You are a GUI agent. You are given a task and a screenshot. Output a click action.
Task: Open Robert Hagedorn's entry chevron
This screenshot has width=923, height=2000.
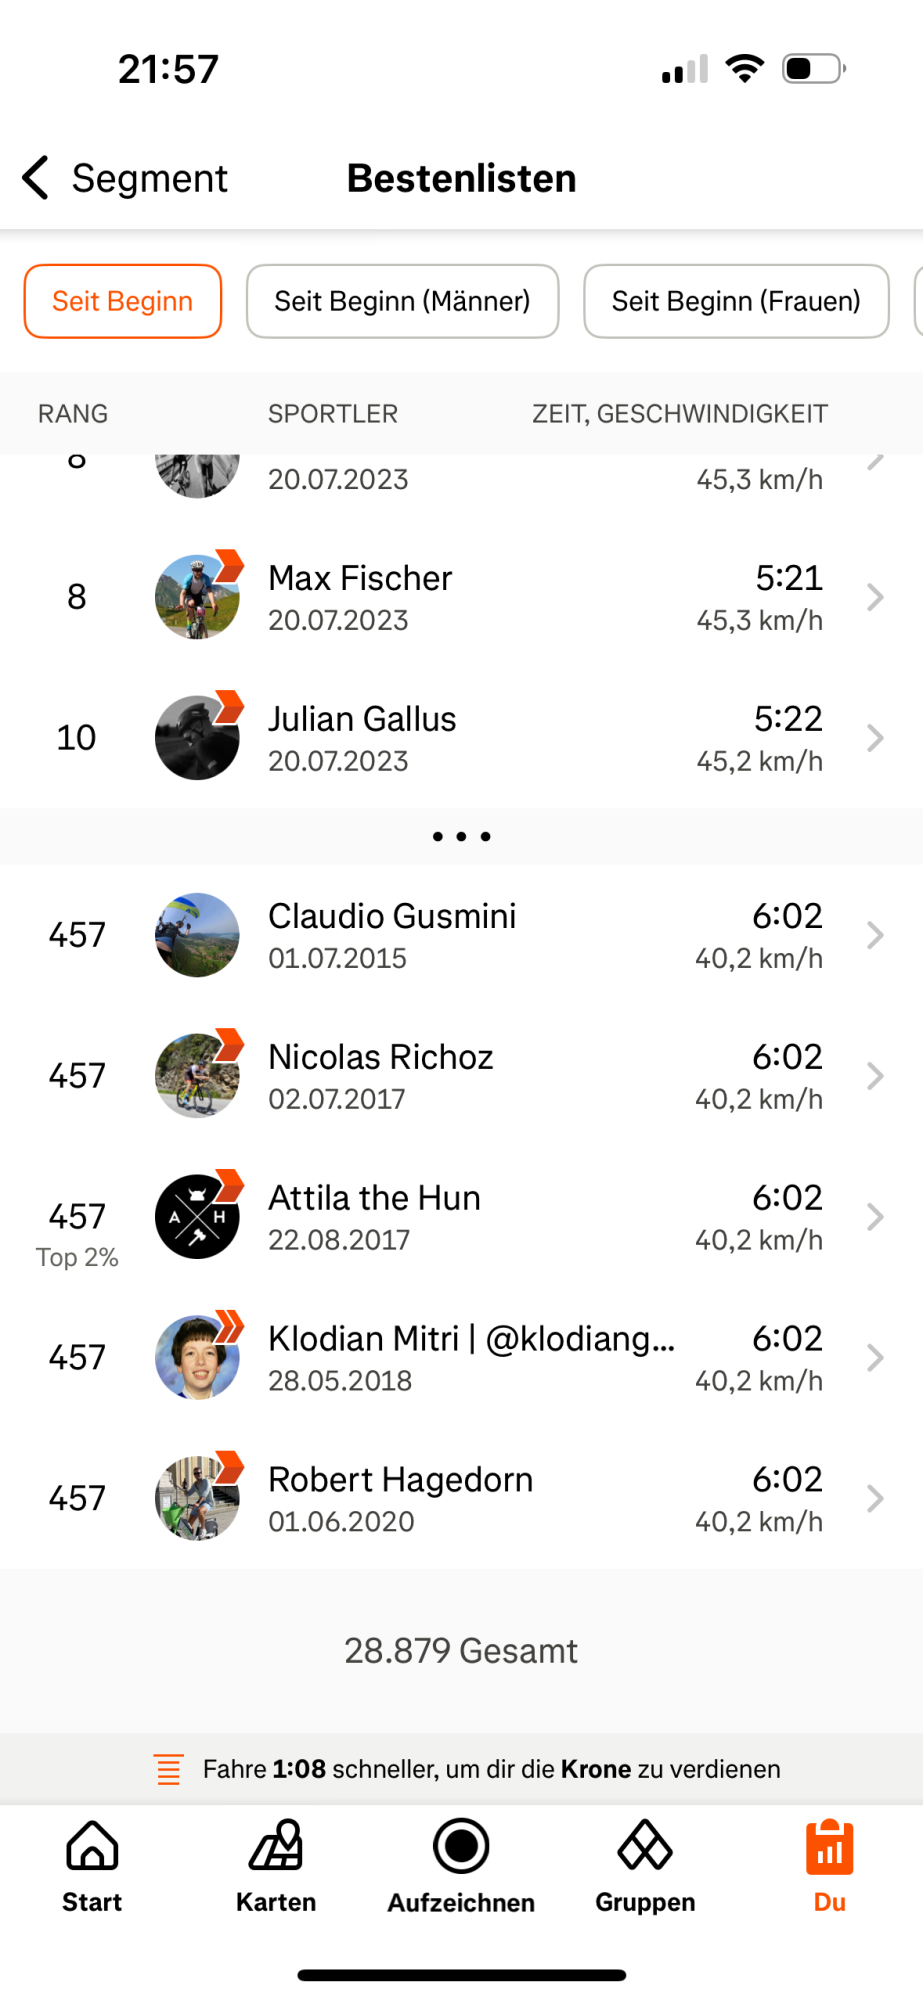click(x=875, y=1499)
